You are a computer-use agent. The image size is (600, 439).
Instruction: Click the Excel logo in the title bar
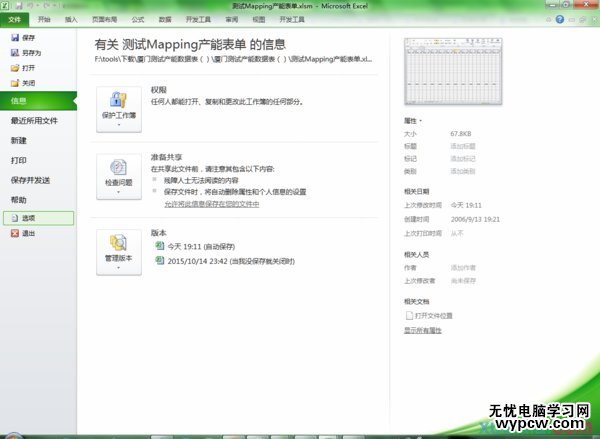click(x=5, y=5)
